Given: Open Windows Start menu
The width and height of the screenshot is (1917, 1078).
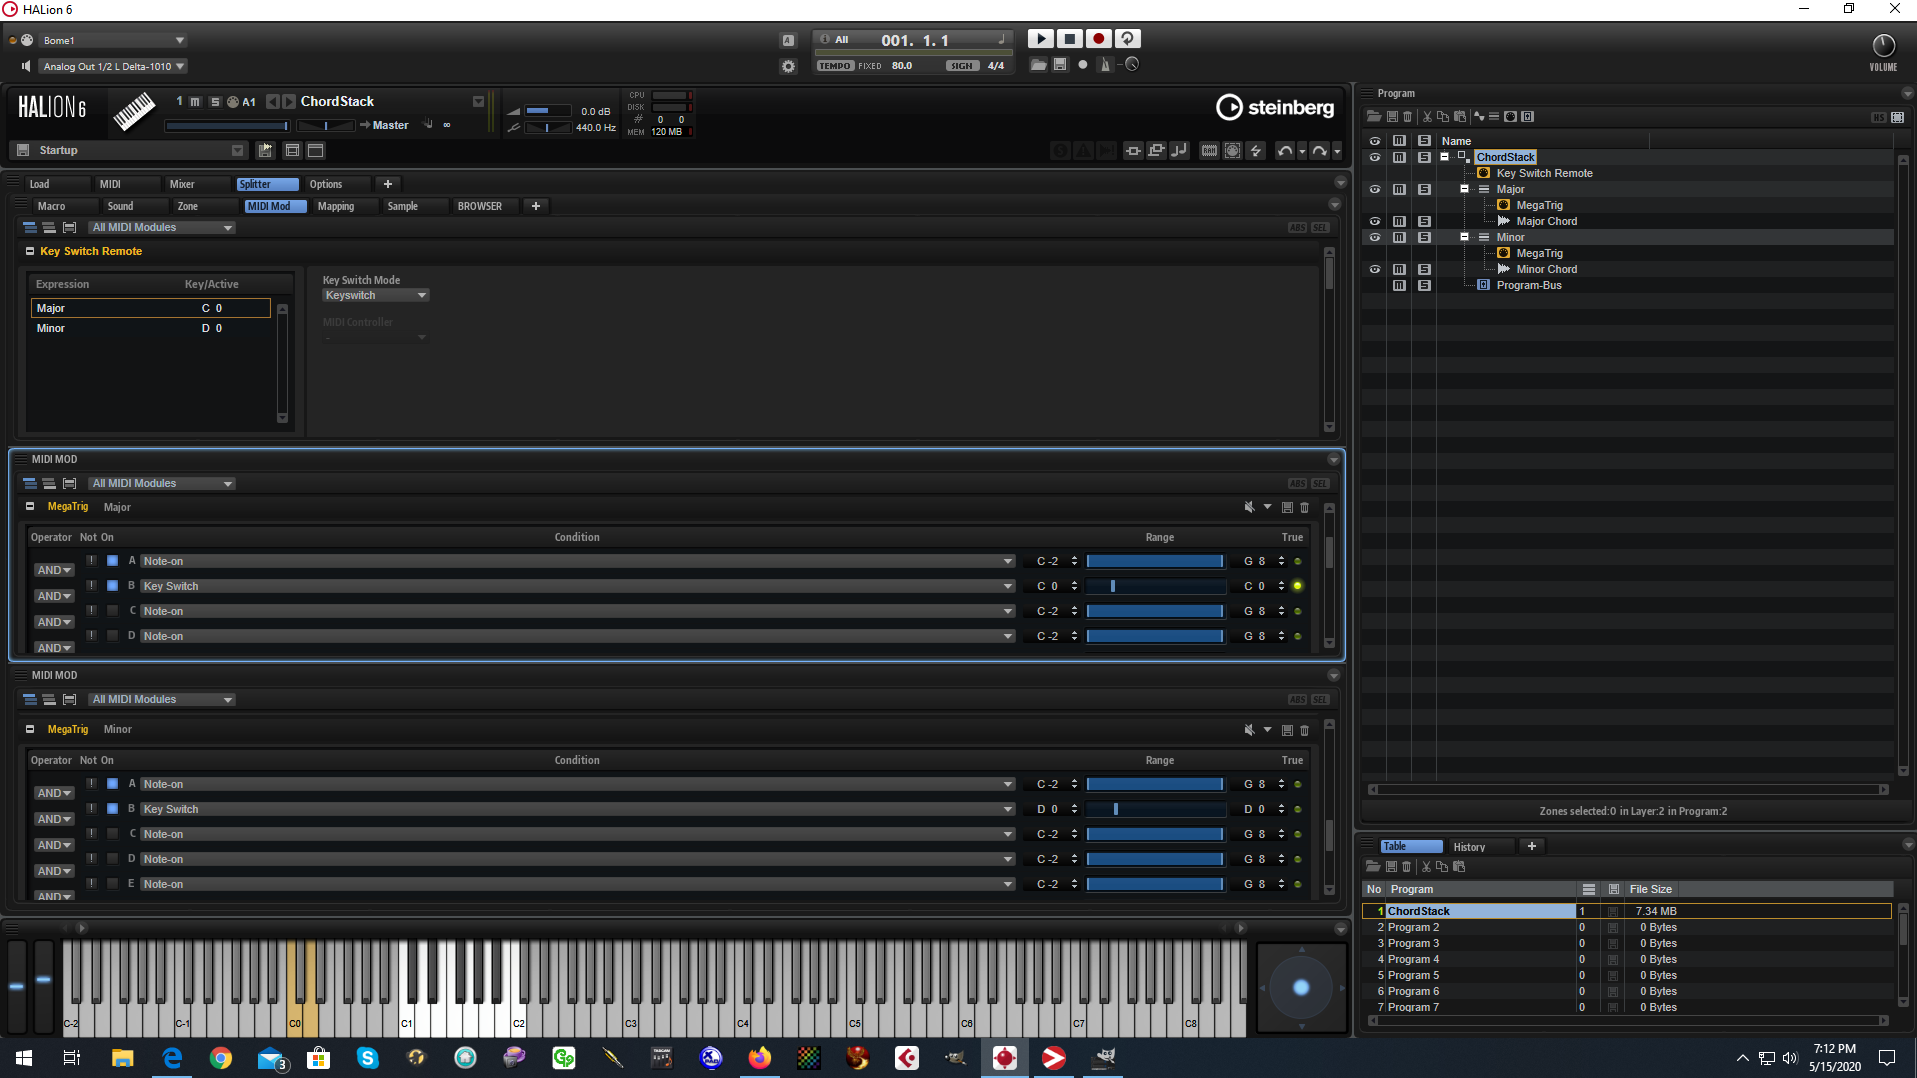Looking at the screenshot, I should point(24,1058).
